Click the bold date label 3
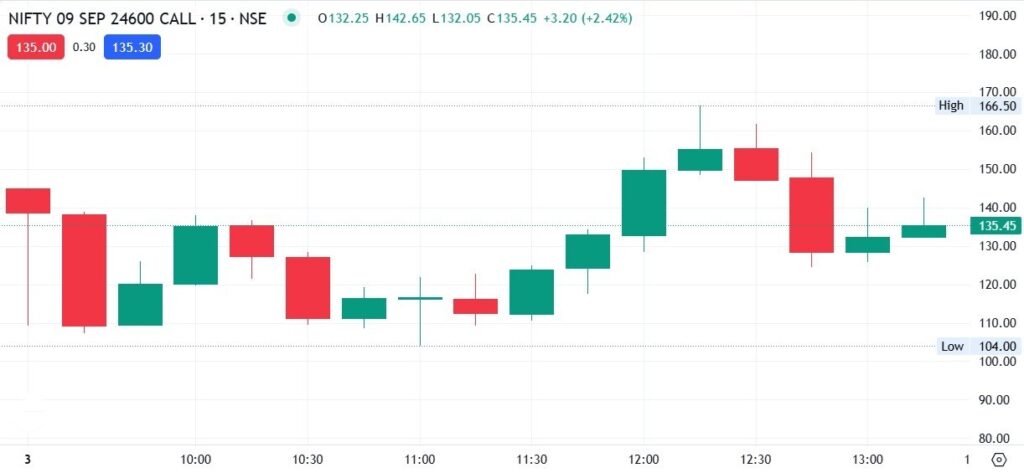The image size is (1024, 473). click(27, 459)
